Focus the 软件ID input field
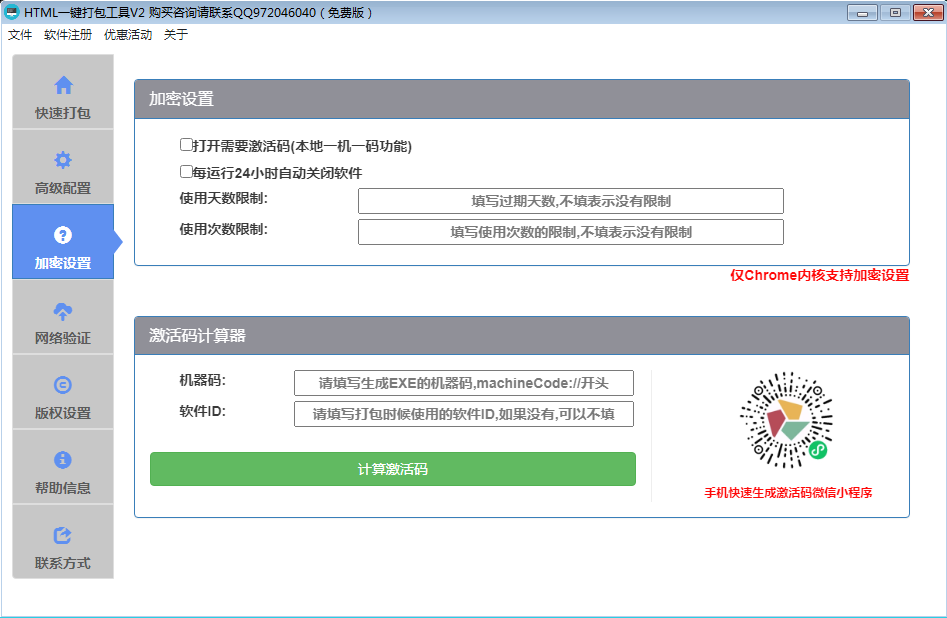Screen dimensions: 947x618 [x=463, y=414]
